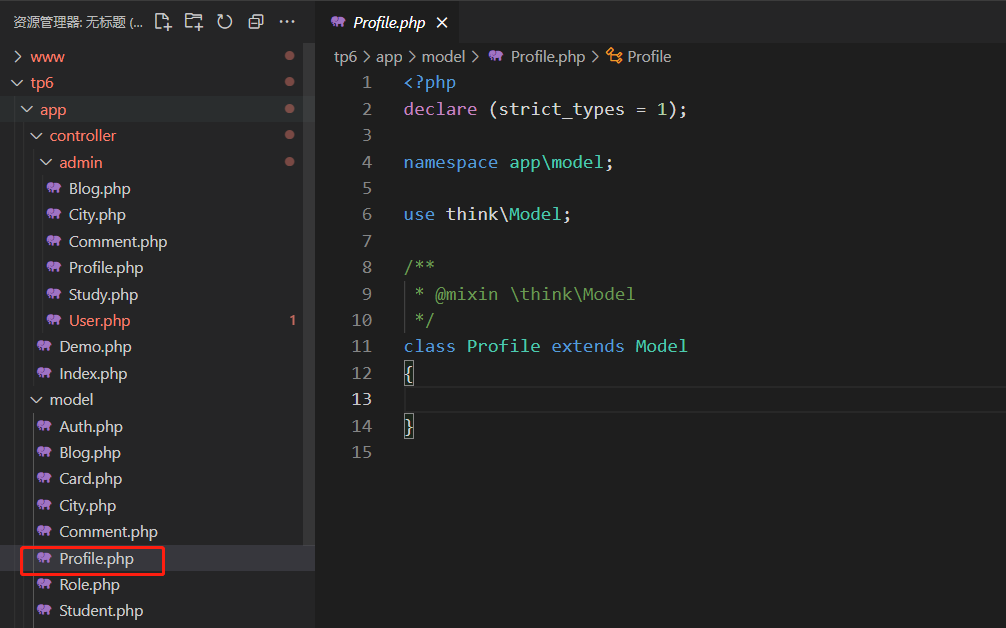This screenshot has width=1006, height=628.
Task: Click model in the breadcrumb path
Action: pyautogui.click(x=443, y=56)
